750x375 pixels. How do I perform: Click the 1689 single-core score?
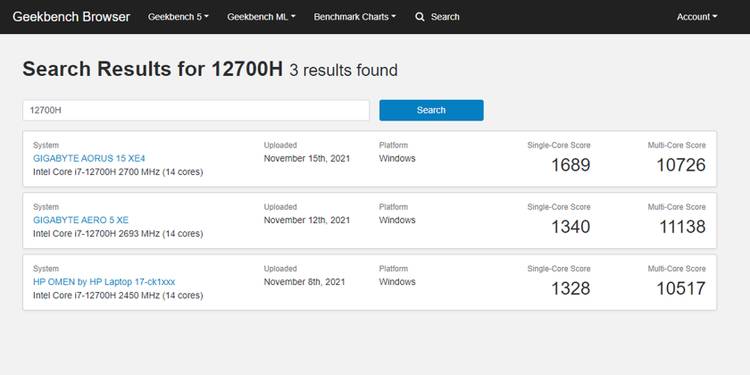pos(571,165)
